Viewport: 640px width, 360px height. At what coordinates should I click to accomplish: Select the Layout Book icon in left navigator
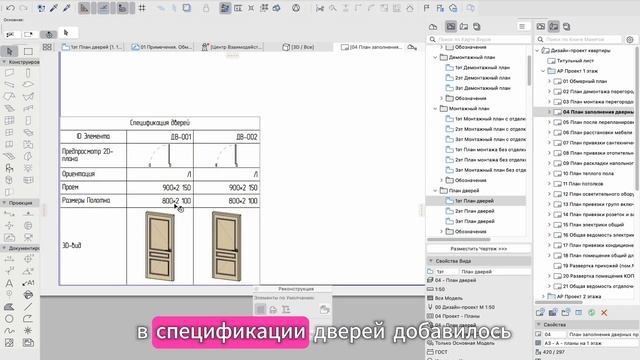tap(464, 27)
